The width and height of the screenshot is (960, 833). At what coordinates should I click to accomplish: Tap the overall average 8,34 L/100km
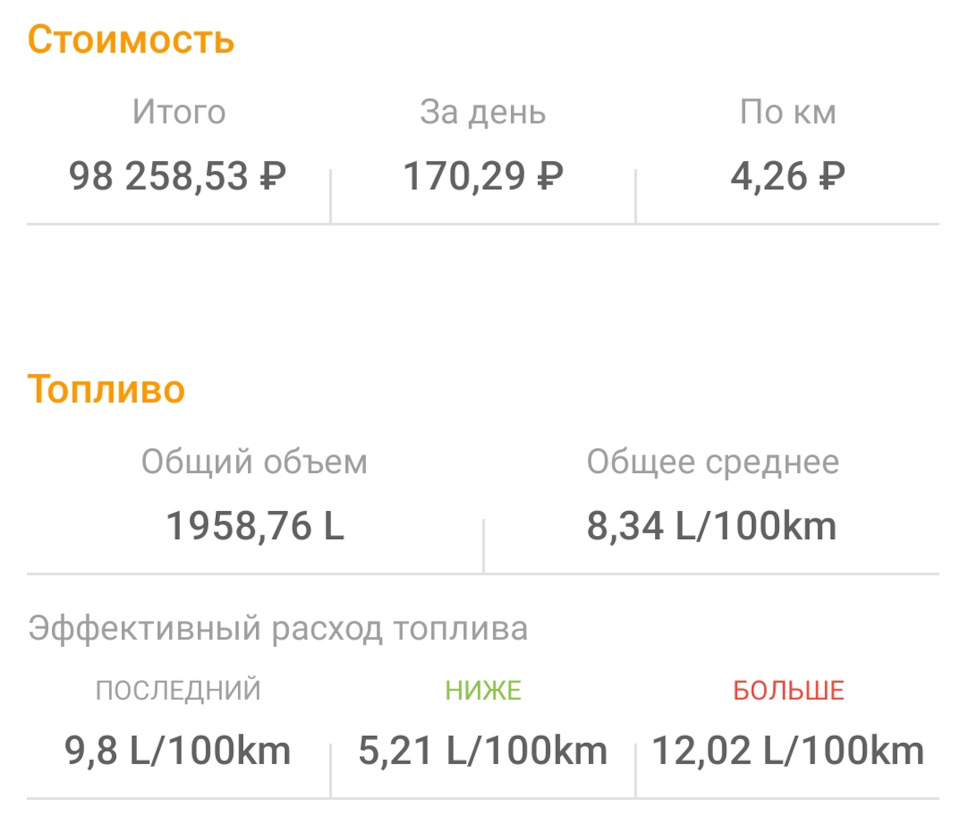(712, 526)
